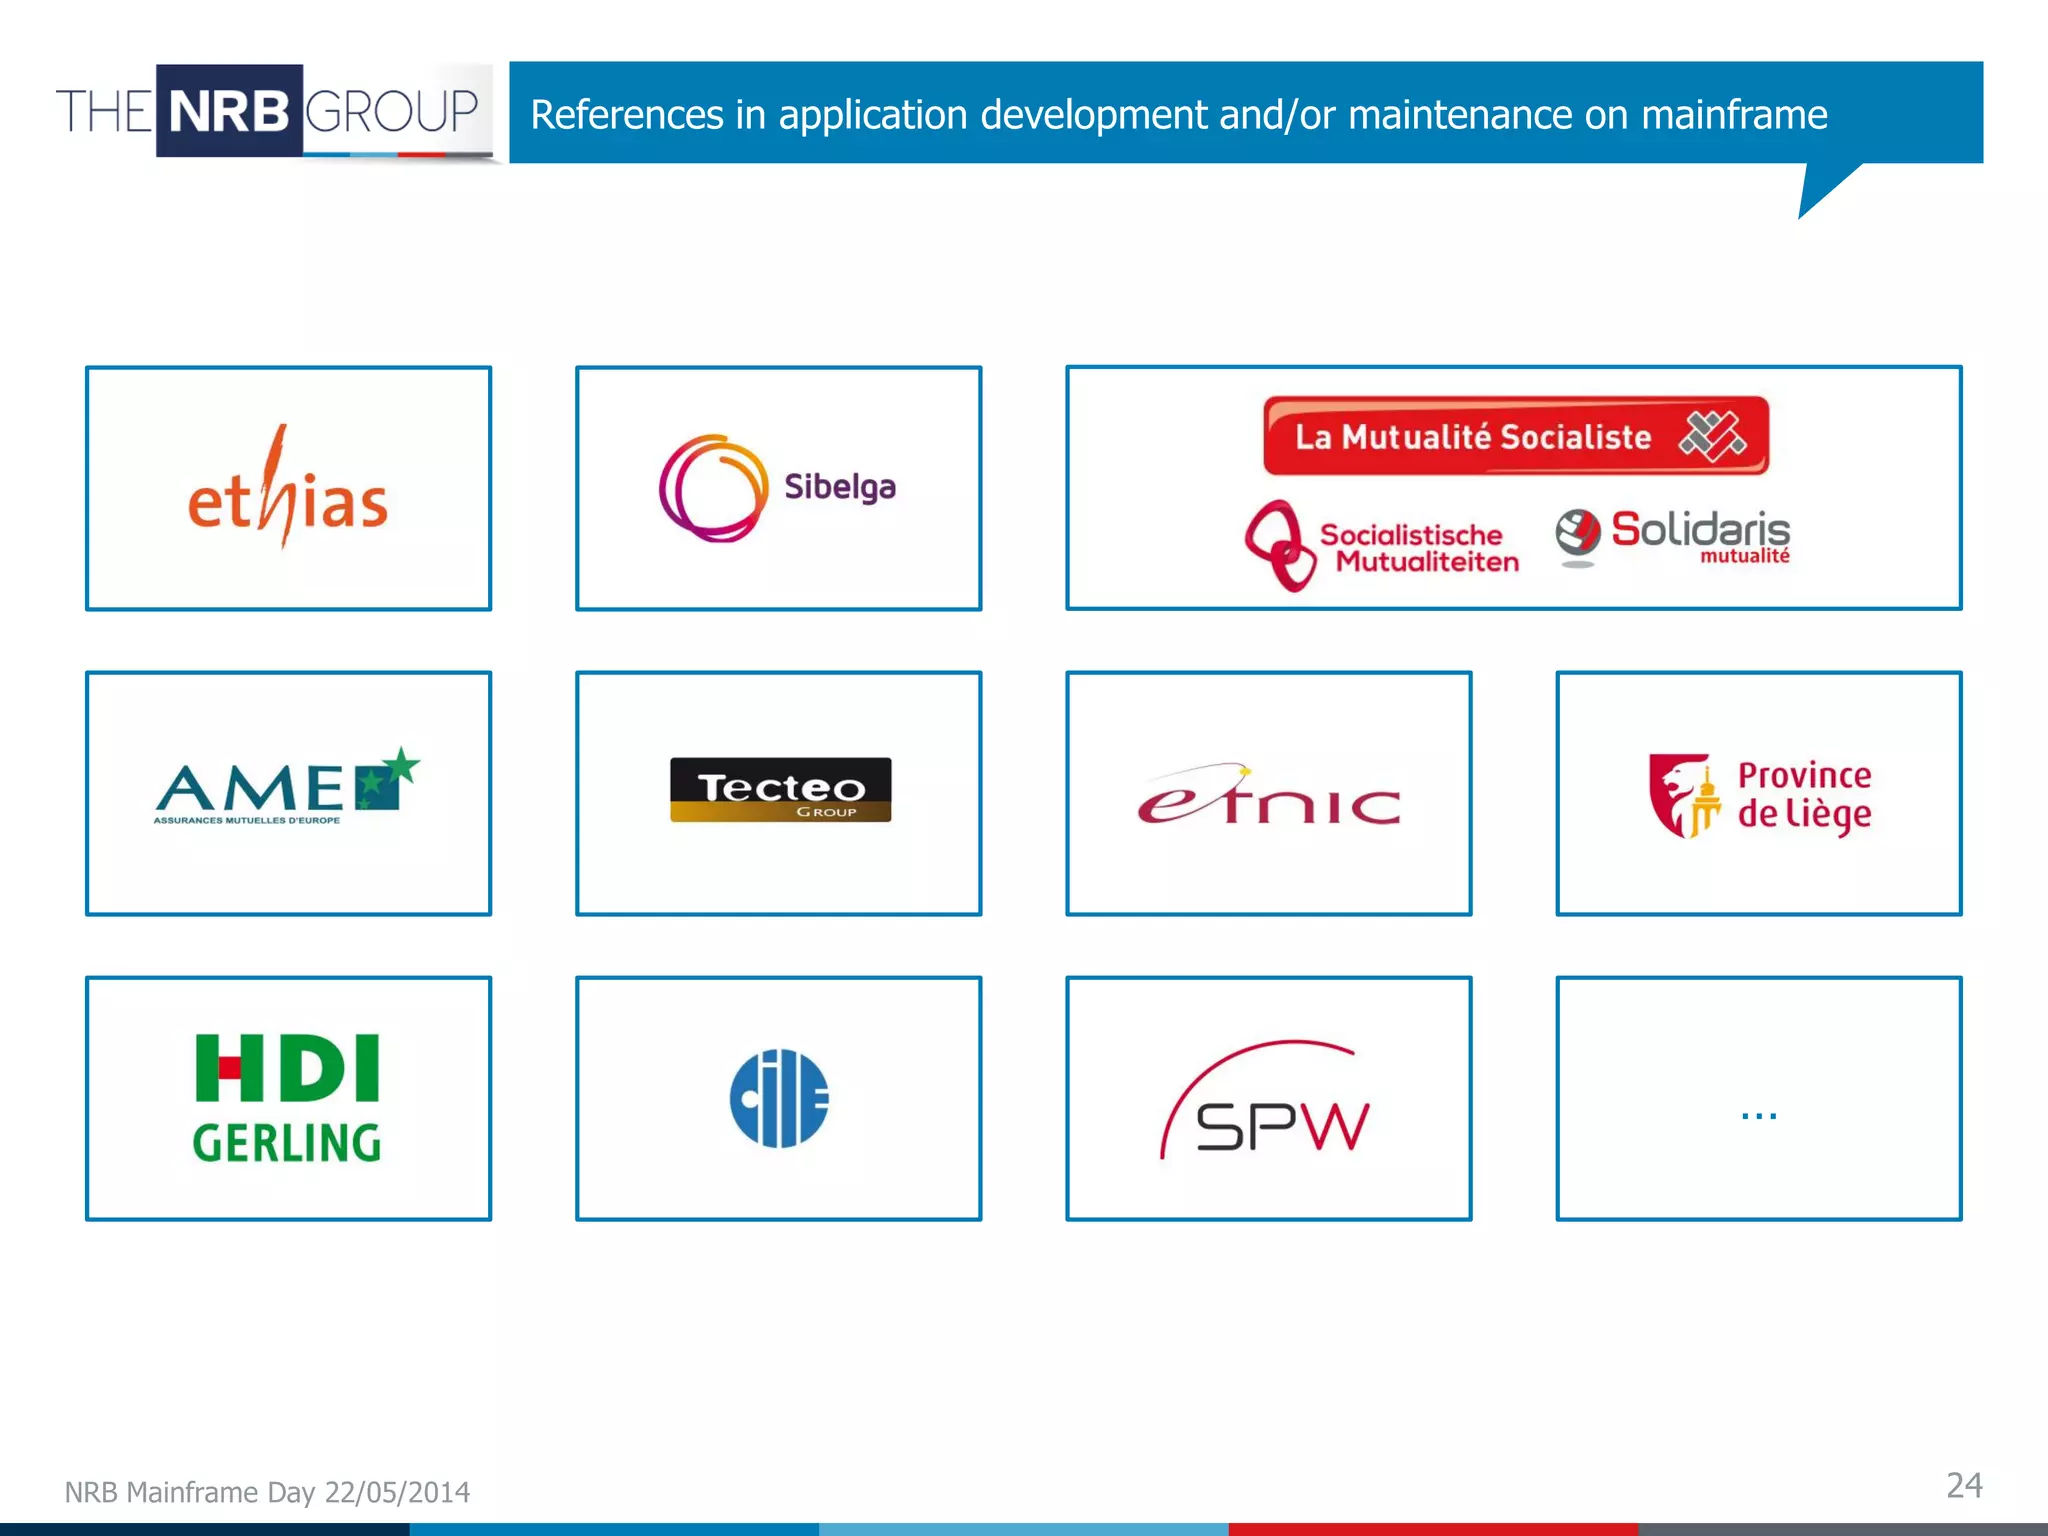Image resolution: width=2048 pixels, height=1536 pixels.
Task: Click slide page number 24
Action: [1964, 1485]
